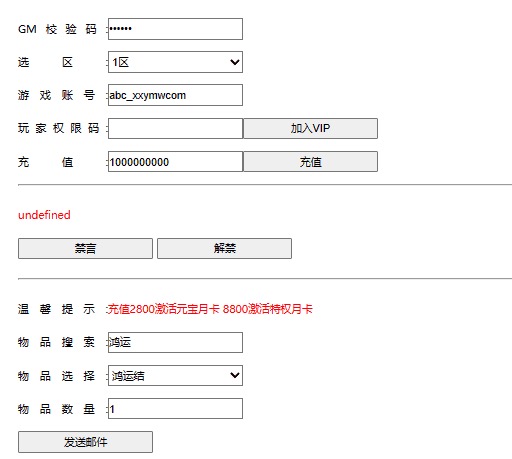The width and height of the screenshot is (512, 459).
Task: Click the 游戏账号 field containing abc_xxymwcom
Action: coord(175,95)
